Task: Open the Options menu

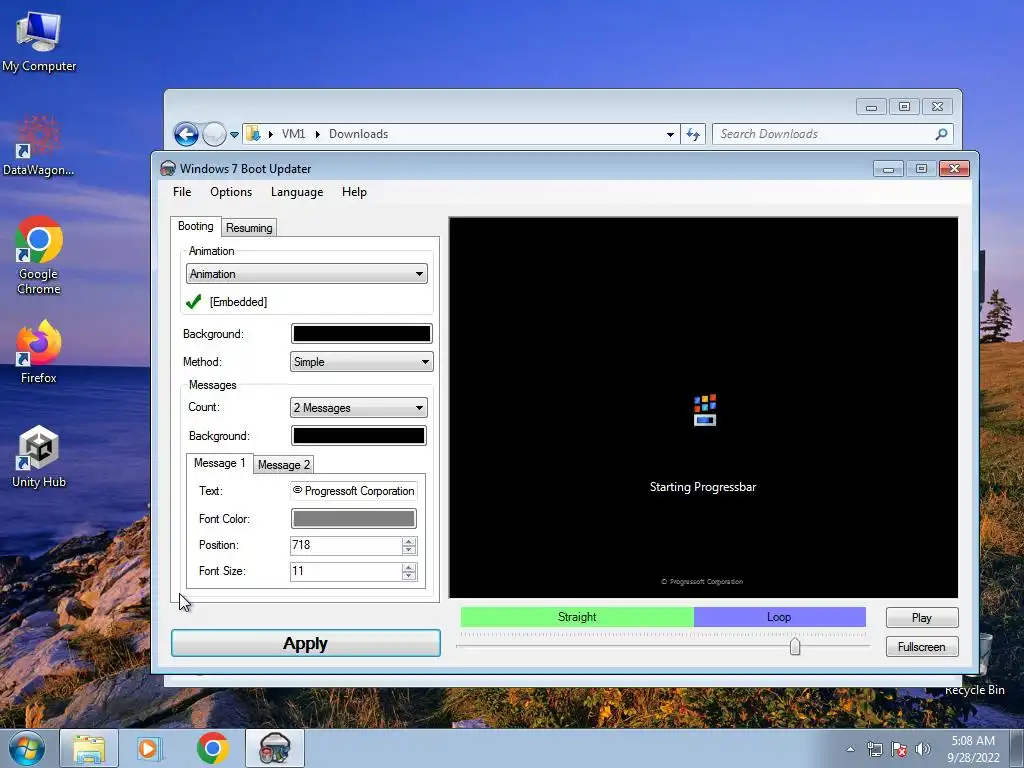Action: click(x=231, y=192)
